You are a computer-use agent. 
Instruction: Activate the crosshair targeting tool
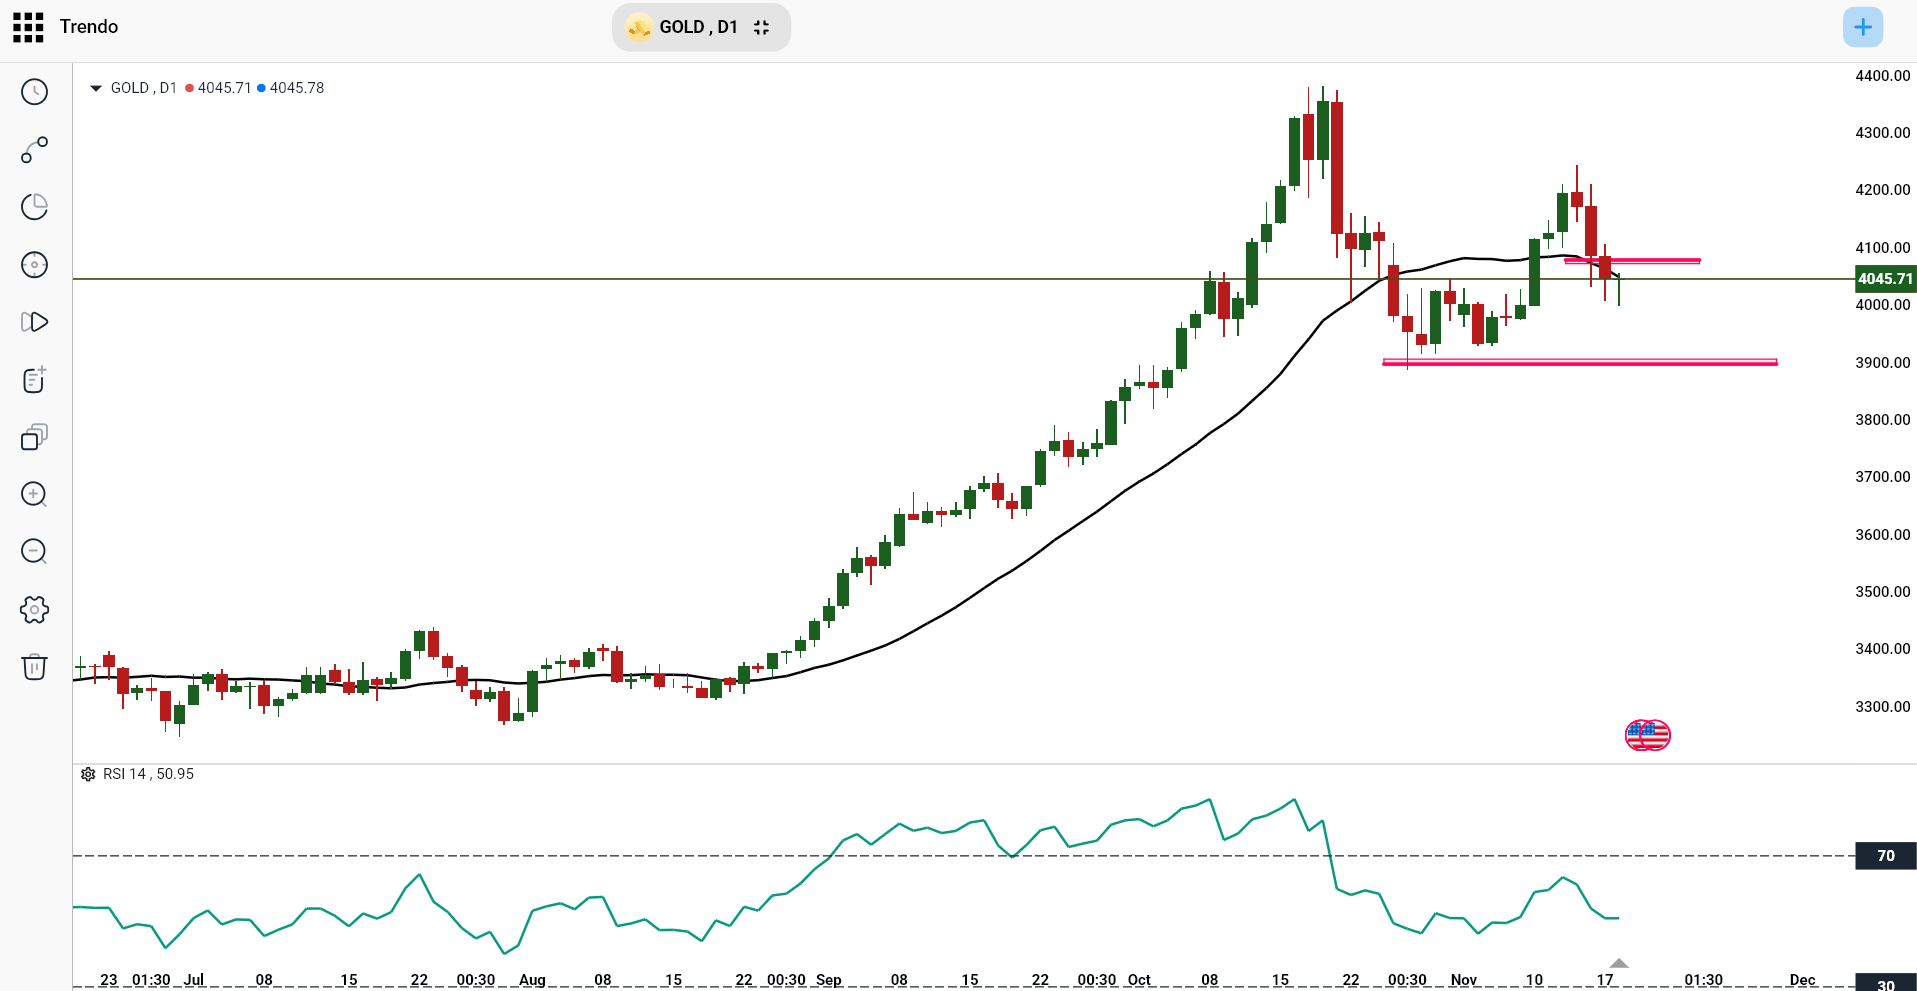coord(35,265)
